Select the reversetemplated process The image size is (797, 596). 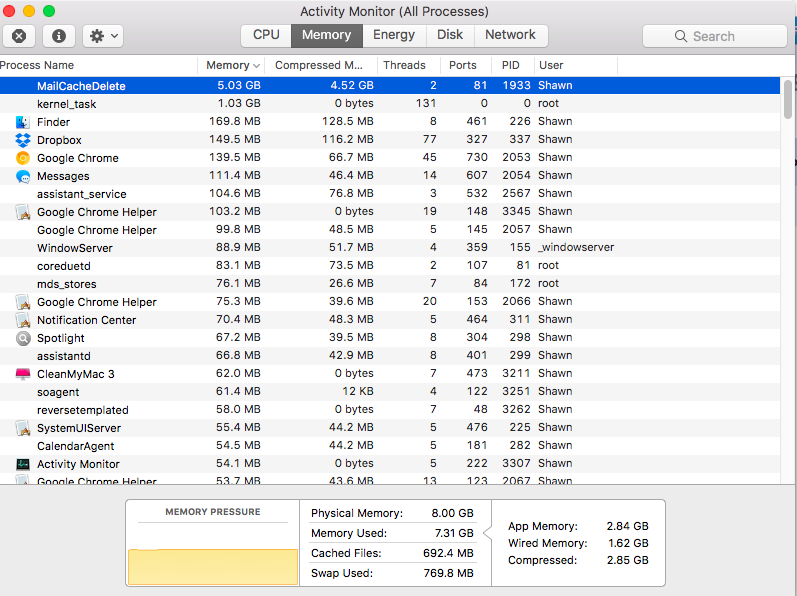pos(390,410)
